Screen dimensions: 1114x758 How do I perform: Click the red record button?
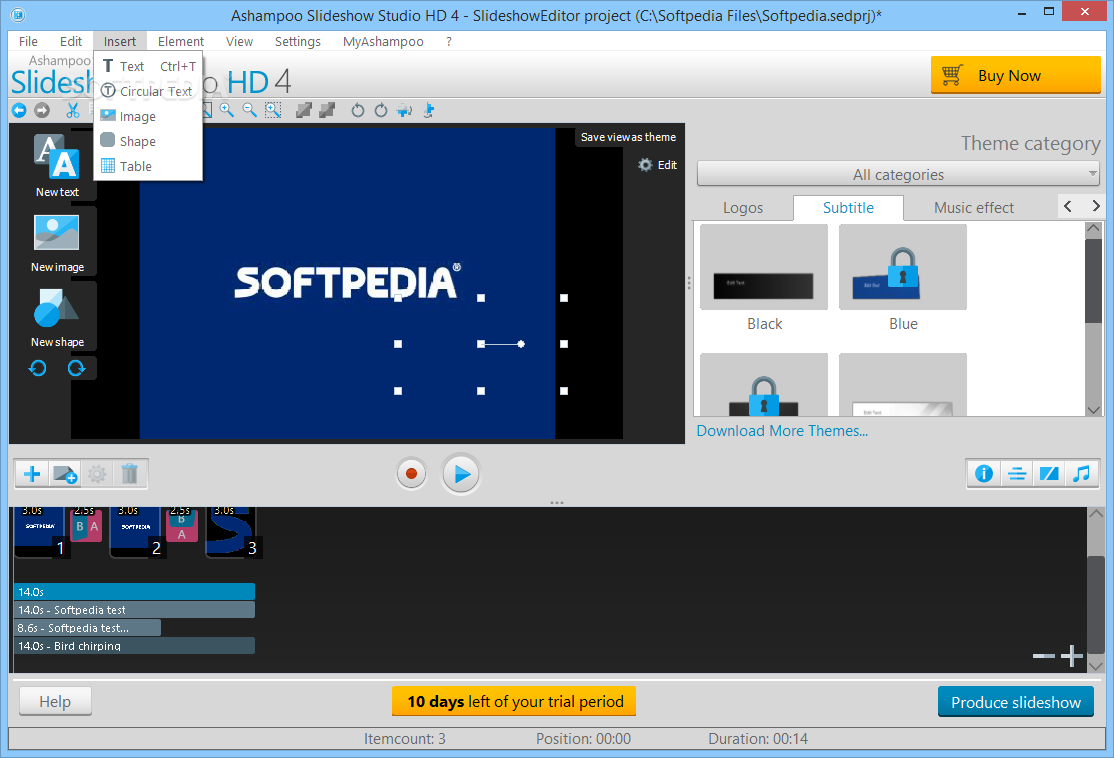411,474
